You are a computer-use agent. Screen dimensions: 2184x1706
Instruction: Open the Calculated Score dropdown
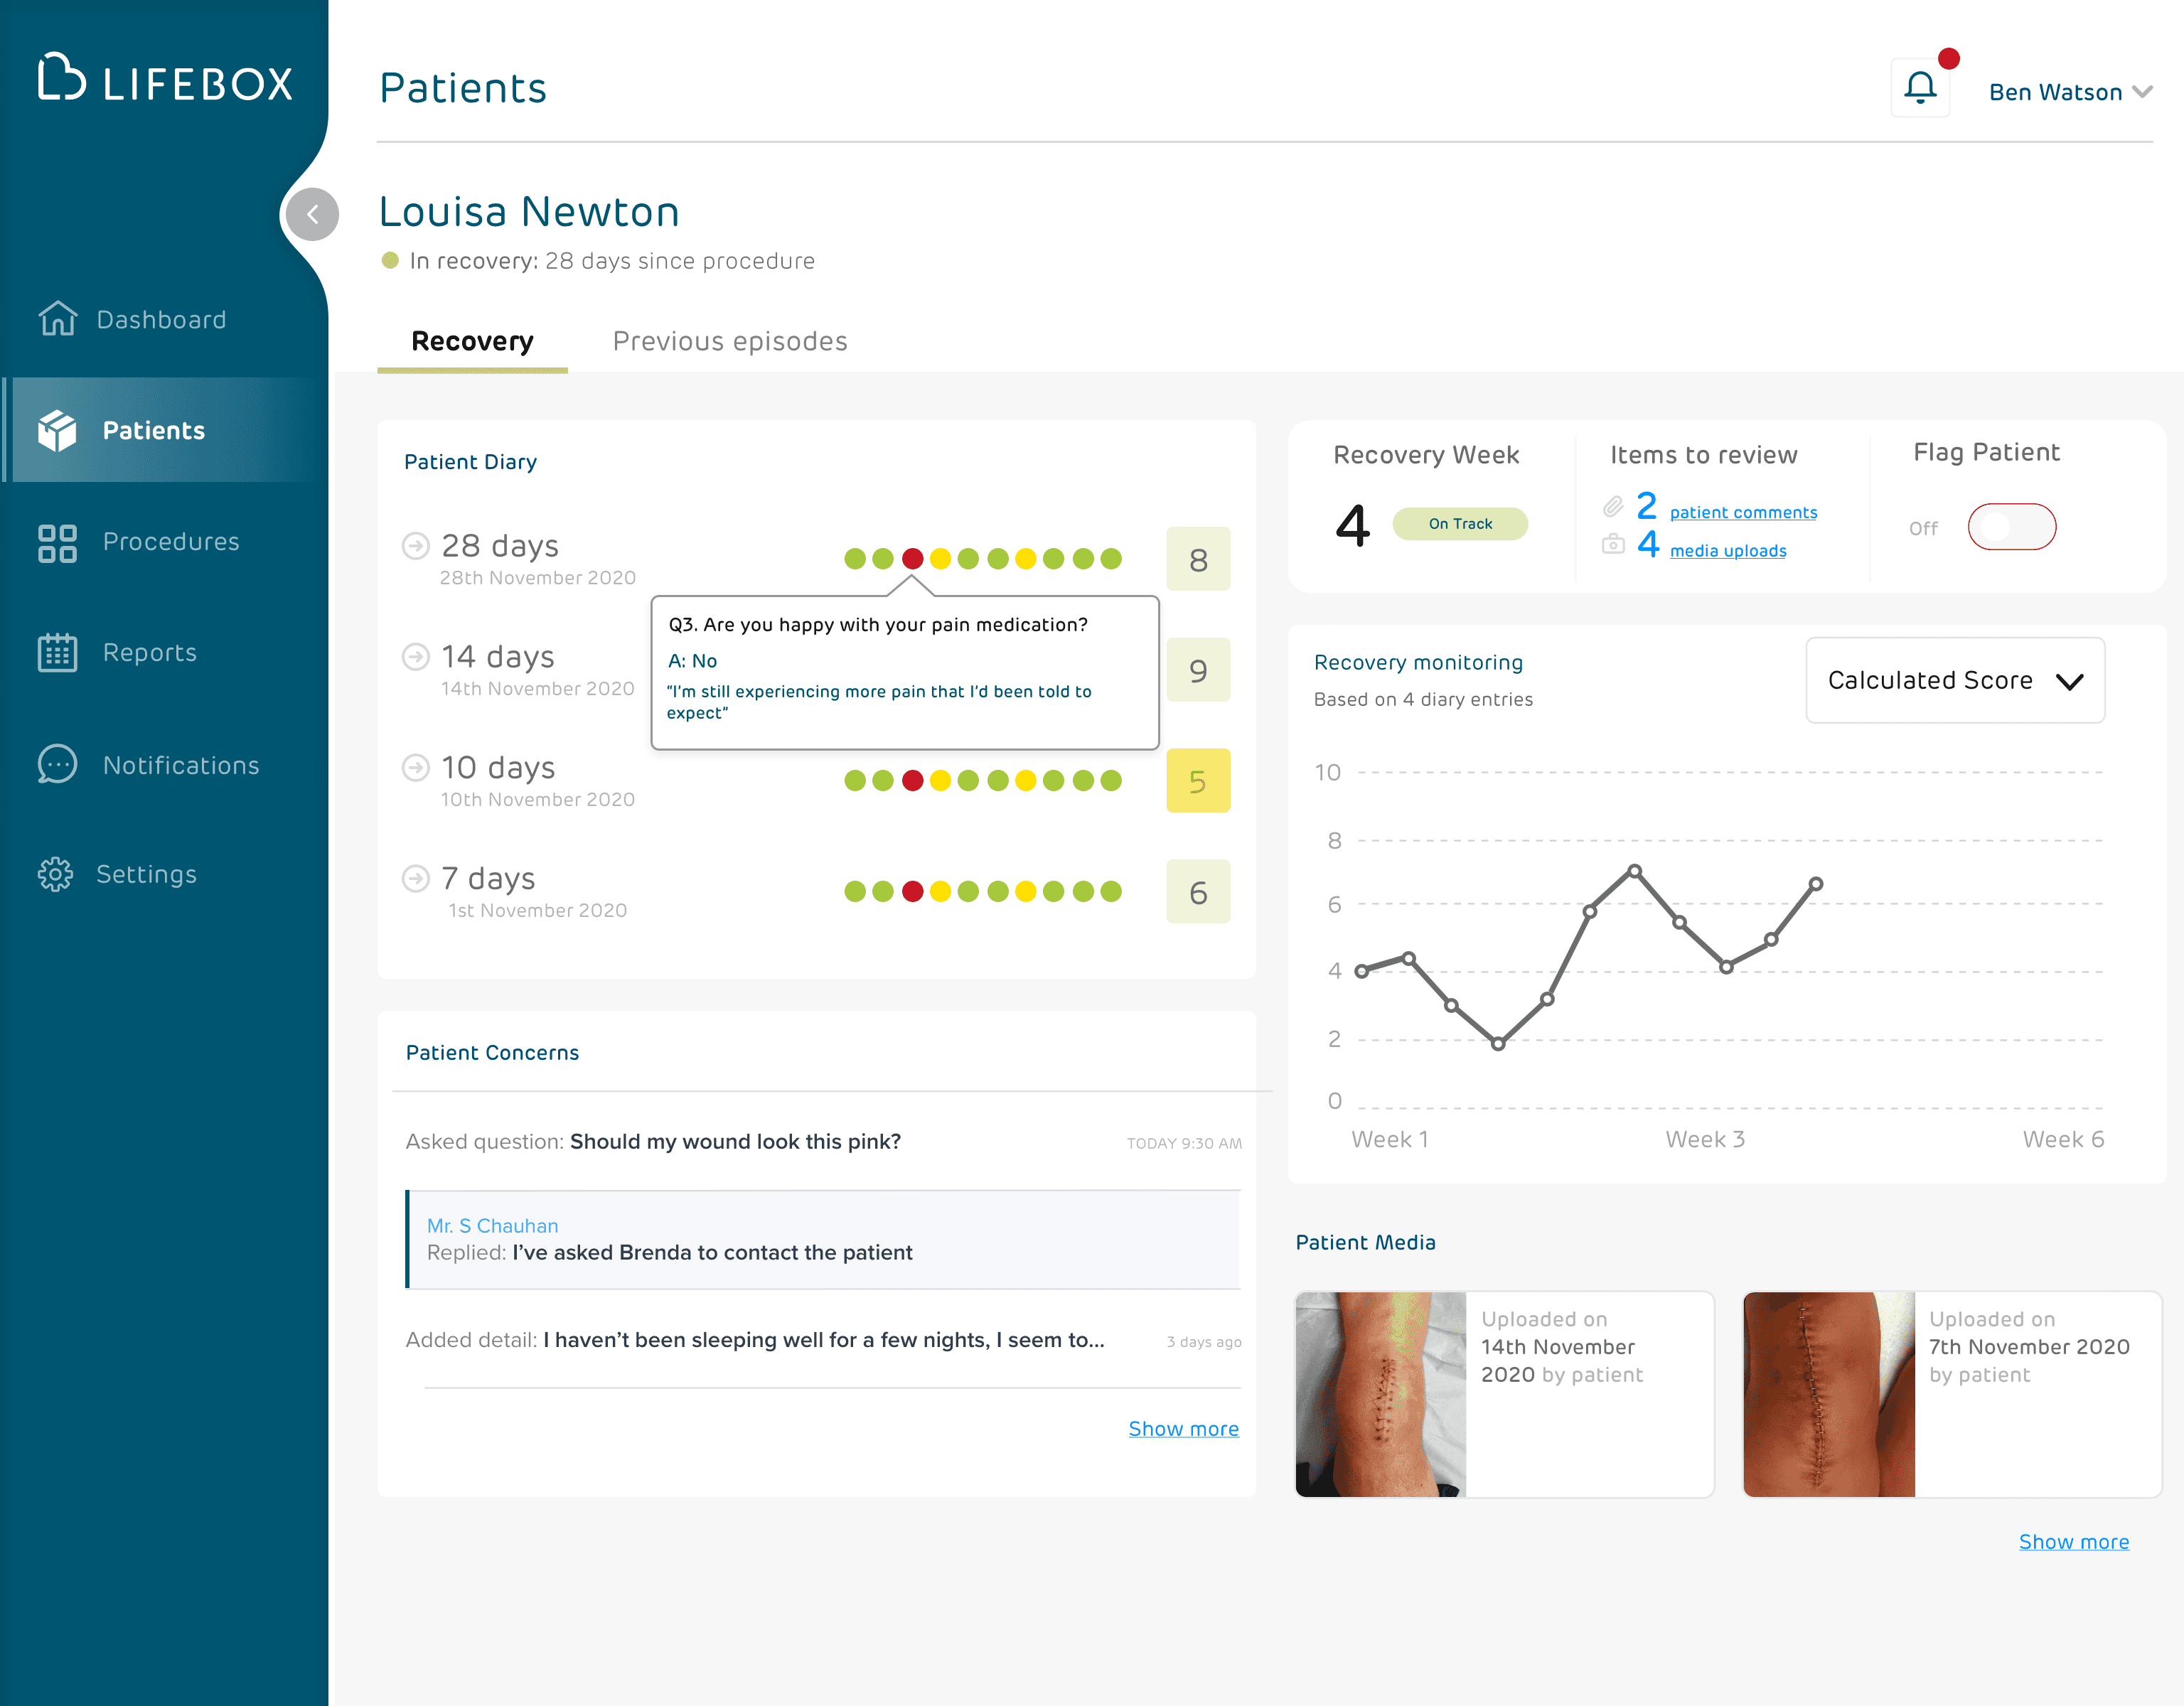click(1954, 680)
